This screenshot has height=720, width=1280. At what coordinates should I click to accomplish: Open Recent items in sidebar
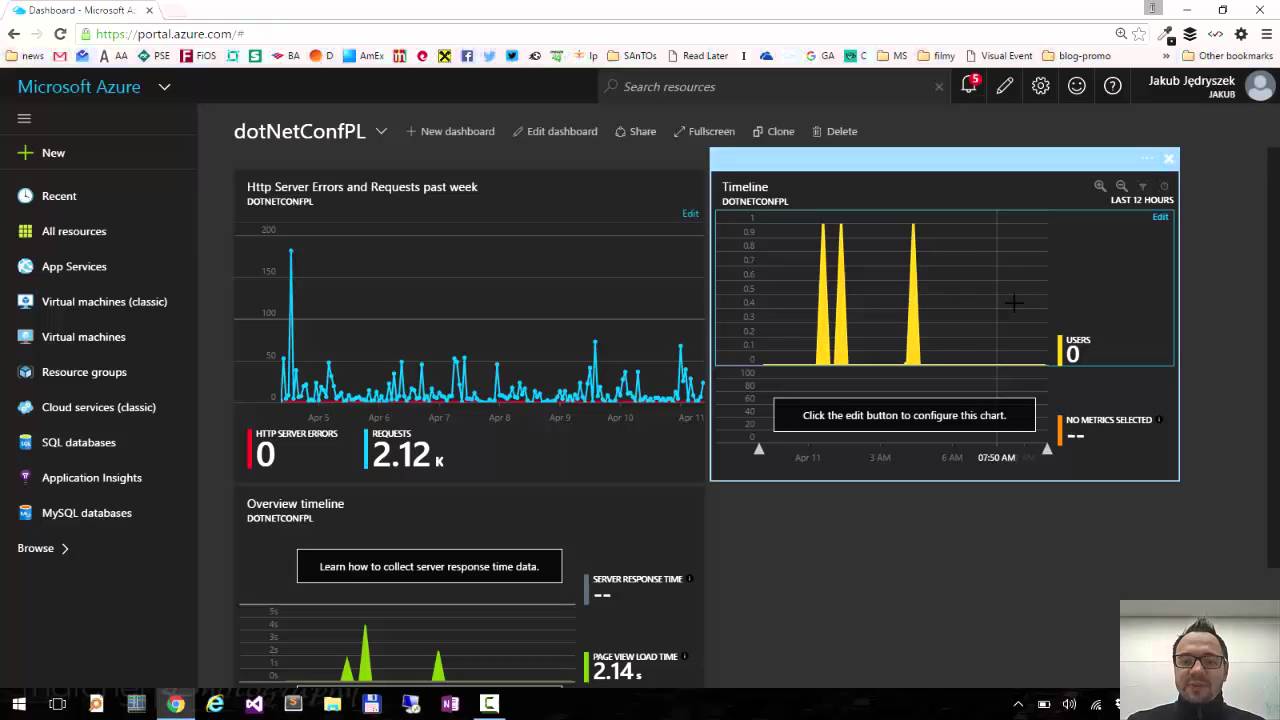pyautogui.click(x=47, y=196)
